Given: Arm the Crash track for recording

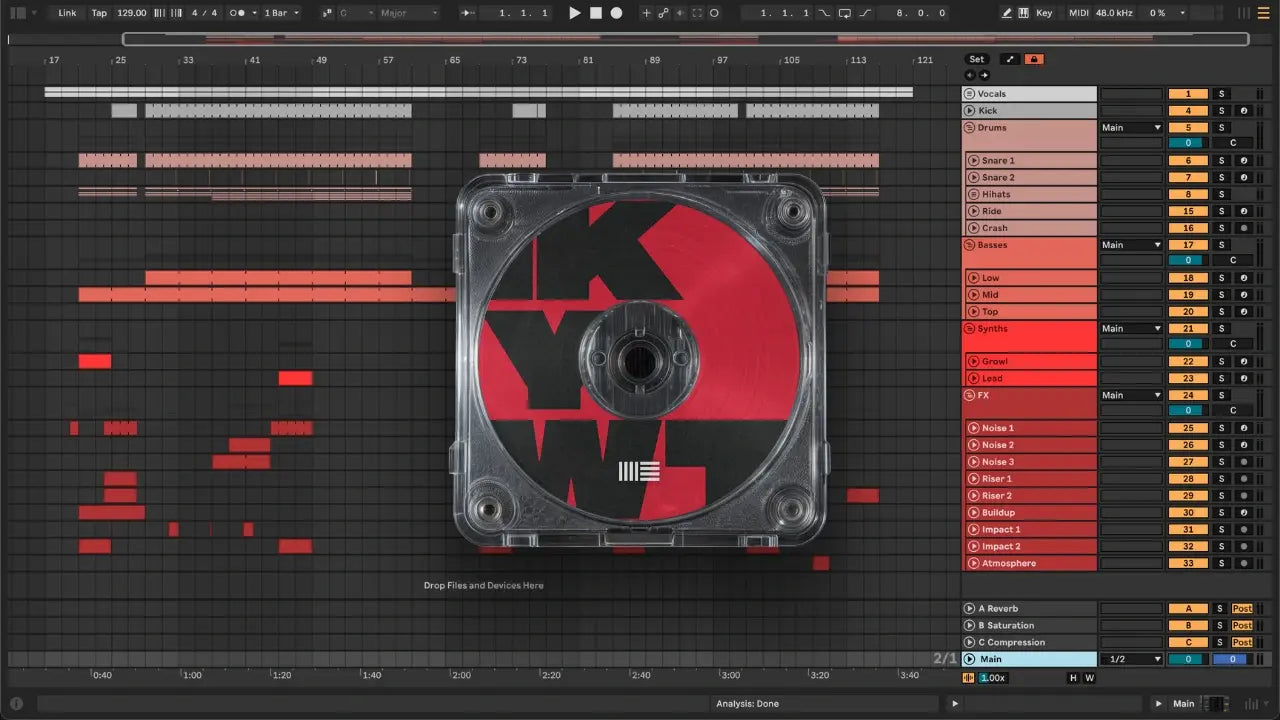Looking at the screenshot, I should pos(1243,228).
